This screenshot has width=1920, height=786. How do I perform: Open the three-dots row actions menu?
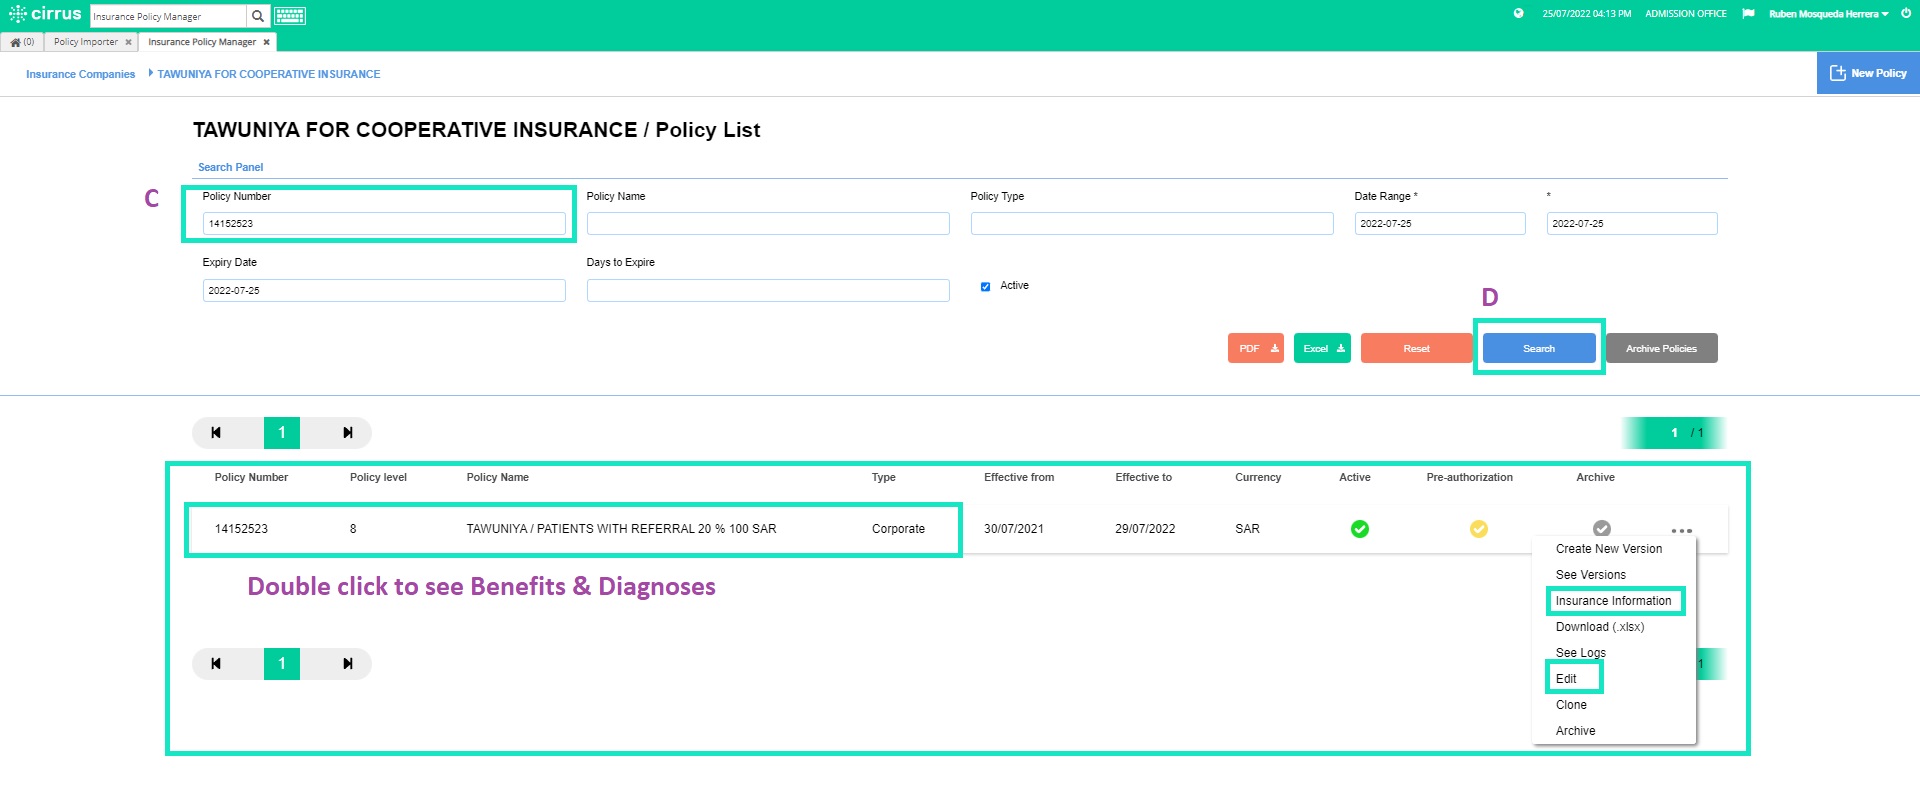click(1682, 530)
